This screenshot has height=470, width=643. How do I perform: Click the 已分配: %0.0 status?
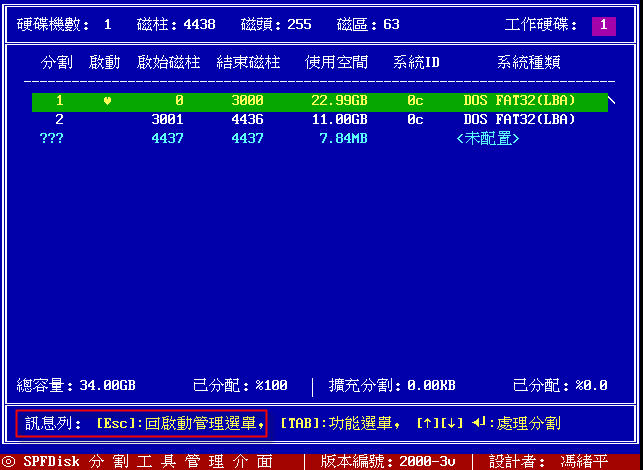click(x=561, y=386)
